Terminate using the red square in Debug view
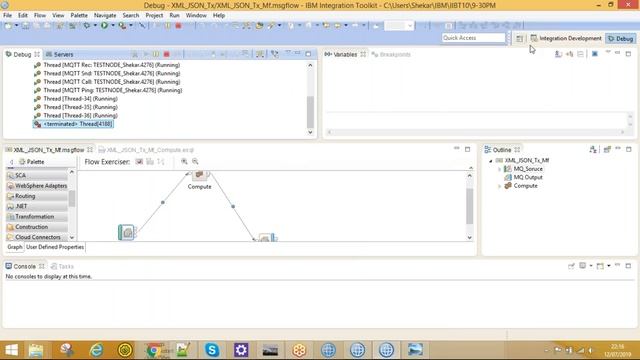Image resolution: width=640 pixels, height=360 pixels. tap(167, 54)
